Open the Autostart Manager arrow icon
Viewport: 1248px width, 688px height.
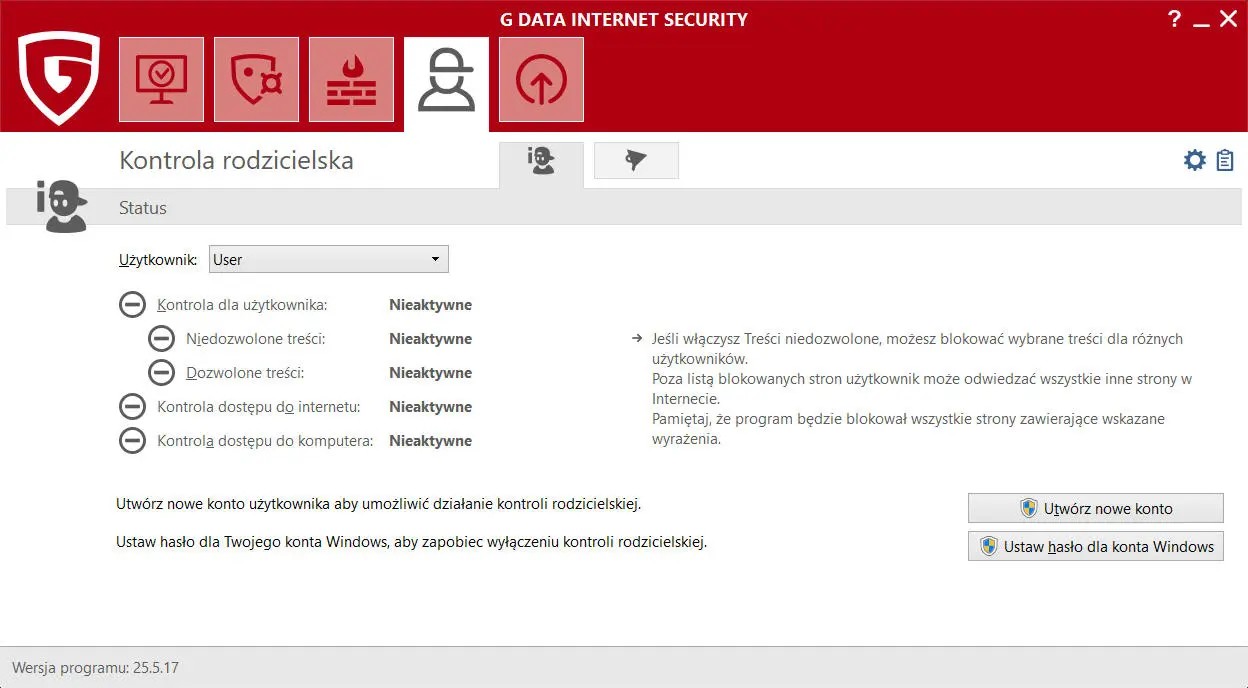pyautogui.click(x=541, y=79)
